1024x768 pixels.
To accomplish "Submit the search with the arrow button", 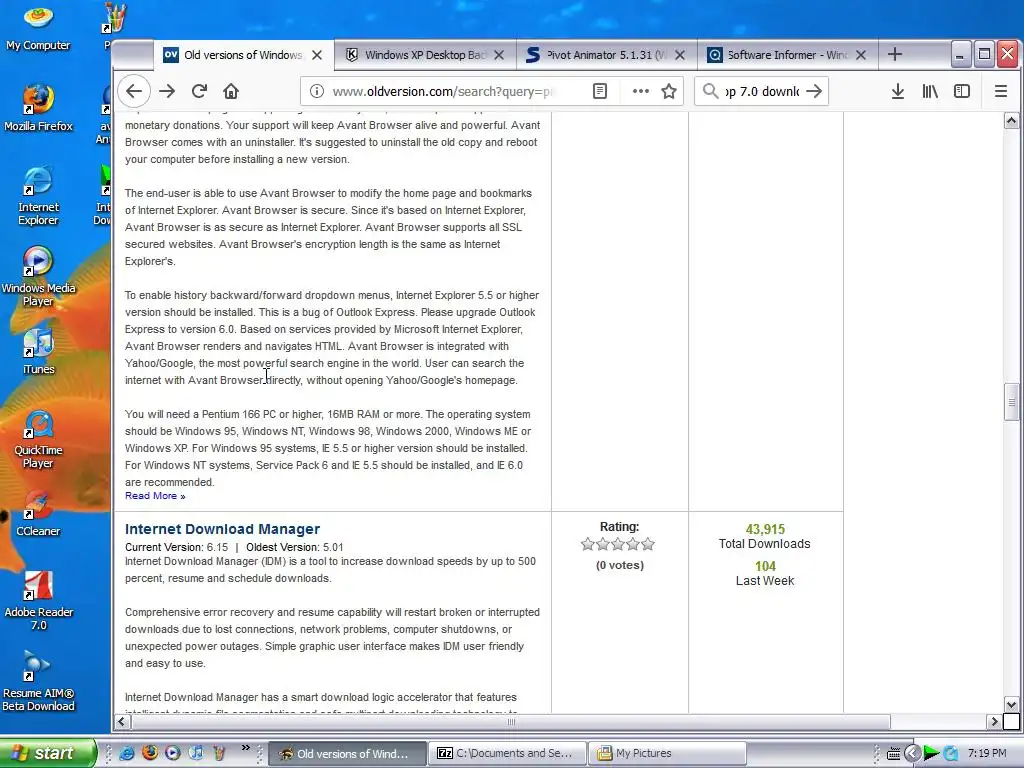I will click(x=814, y=91).
